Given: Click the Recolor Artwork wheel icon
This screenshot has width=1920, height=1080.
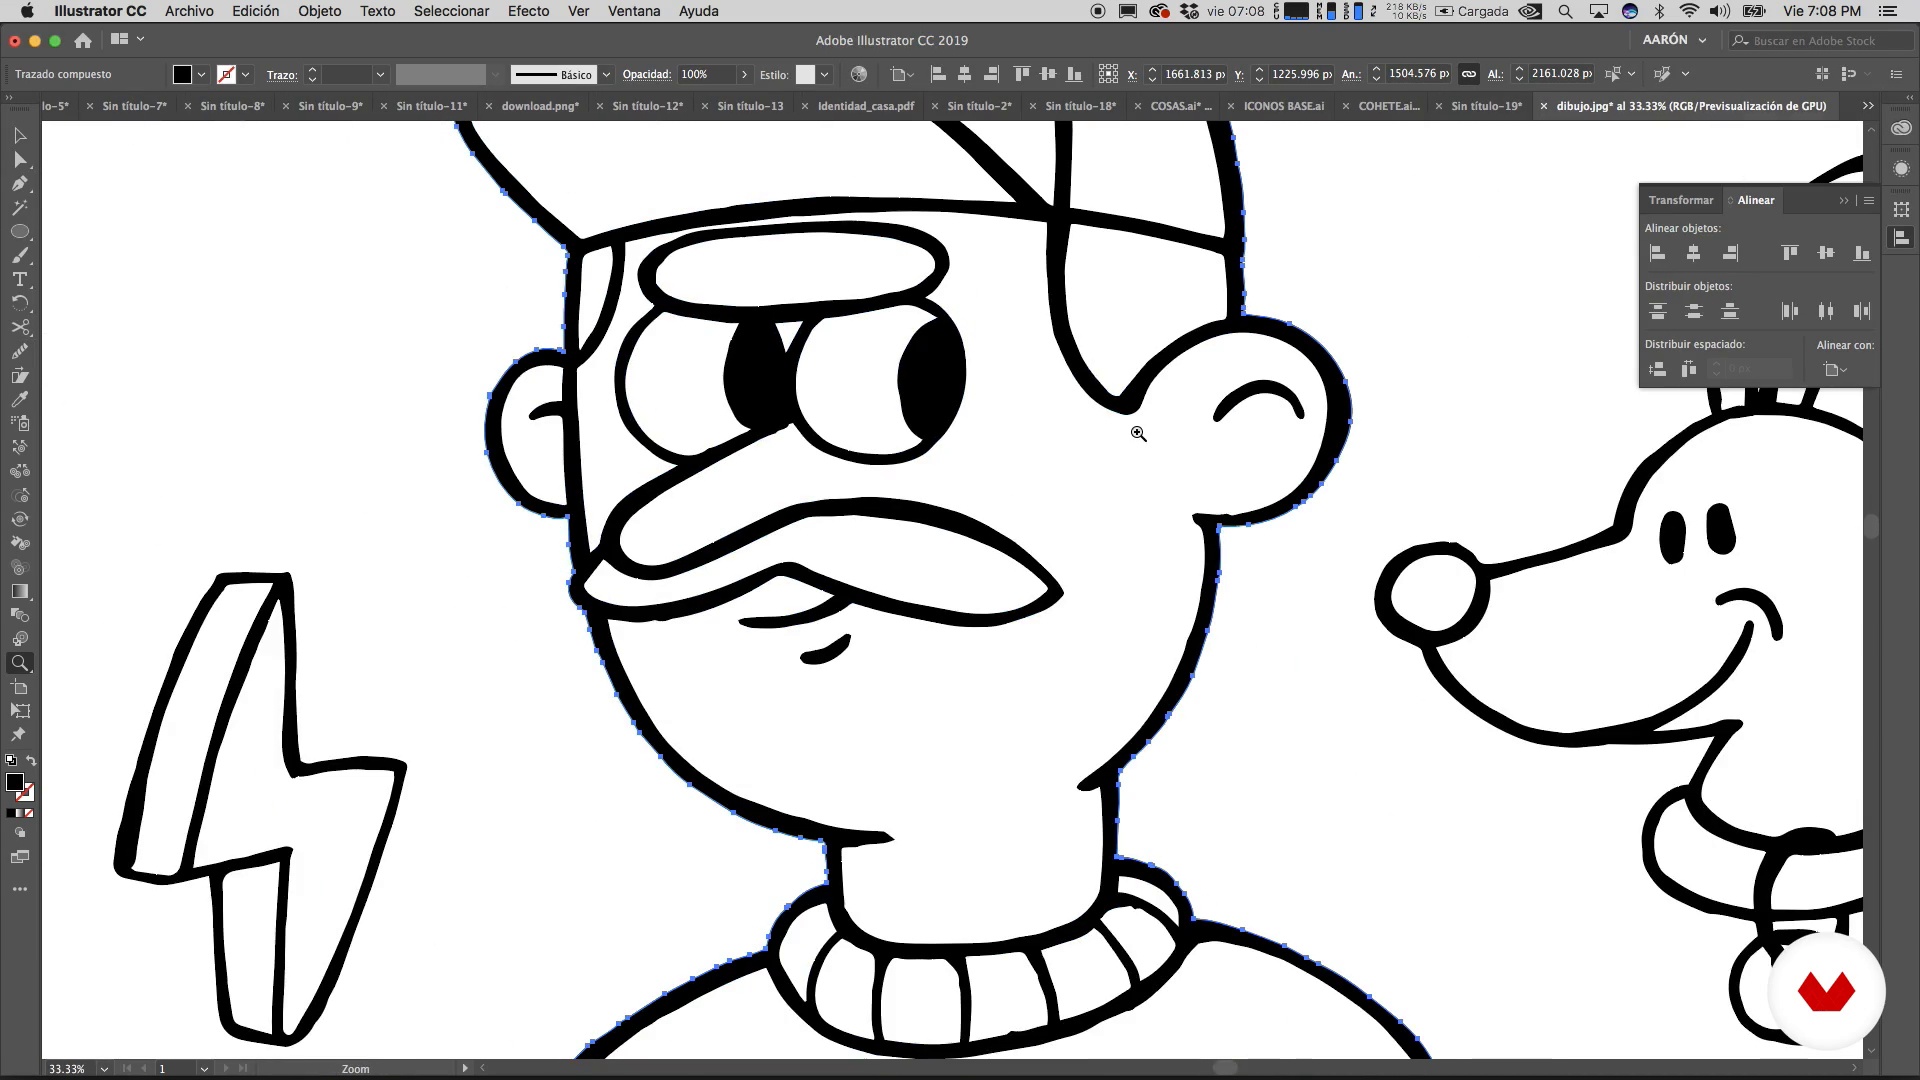Looking at the screenshot, I should click(859, 74).
